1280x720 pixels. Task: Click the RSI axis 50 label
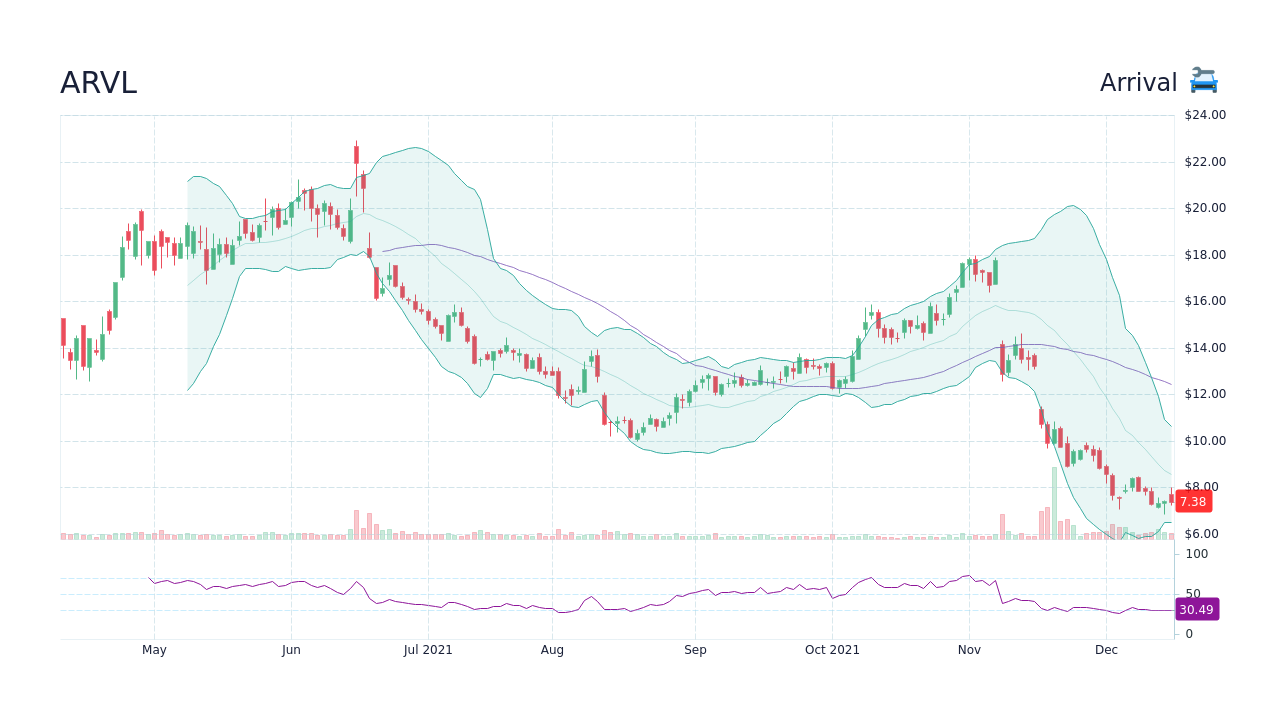coord(1193,594)
